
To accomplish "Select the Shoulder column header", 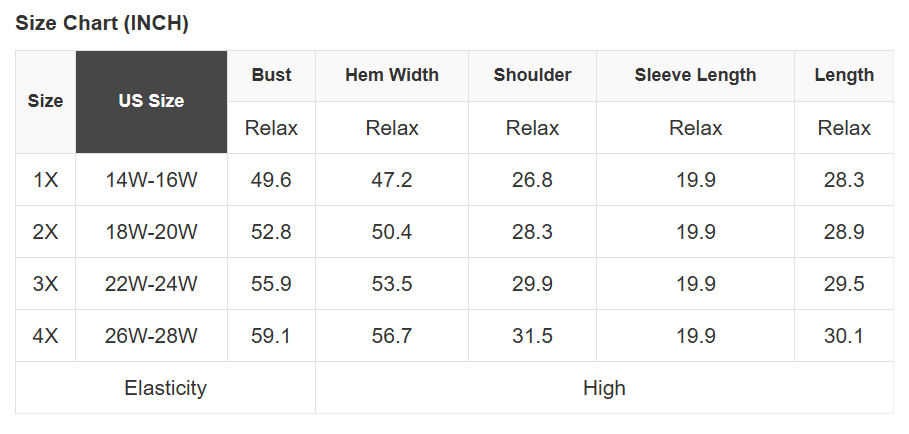I will tap(532, 75).
